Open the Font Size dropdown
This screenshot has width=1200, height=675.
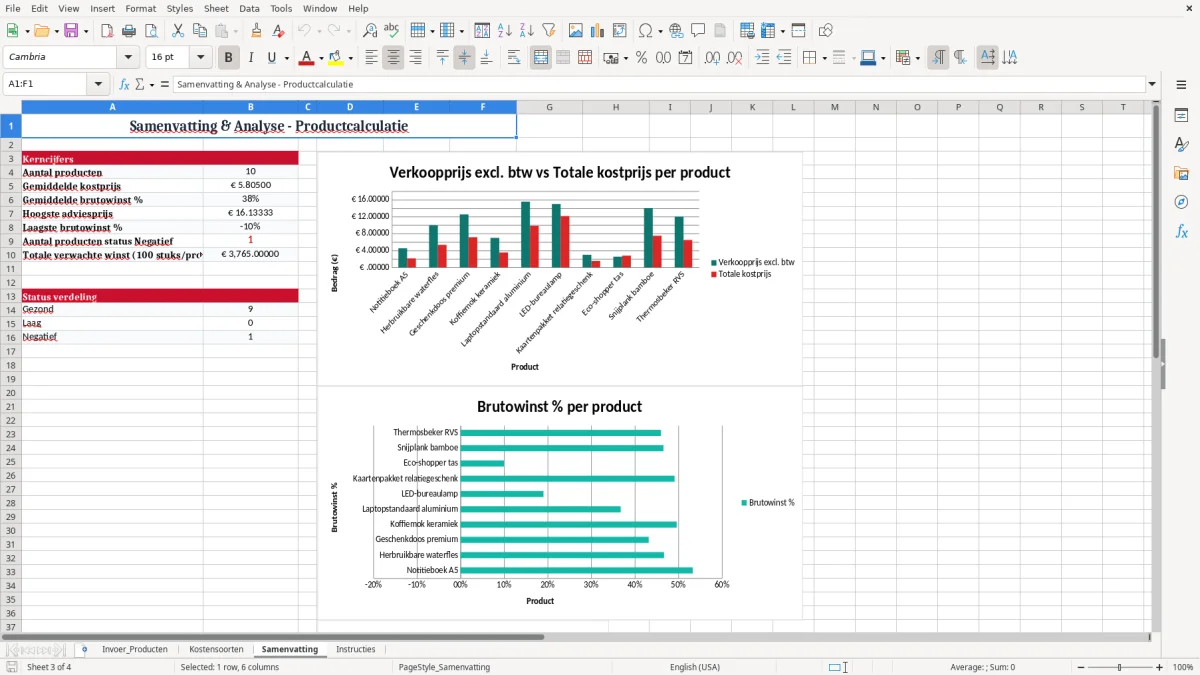(x=201, y=58)
